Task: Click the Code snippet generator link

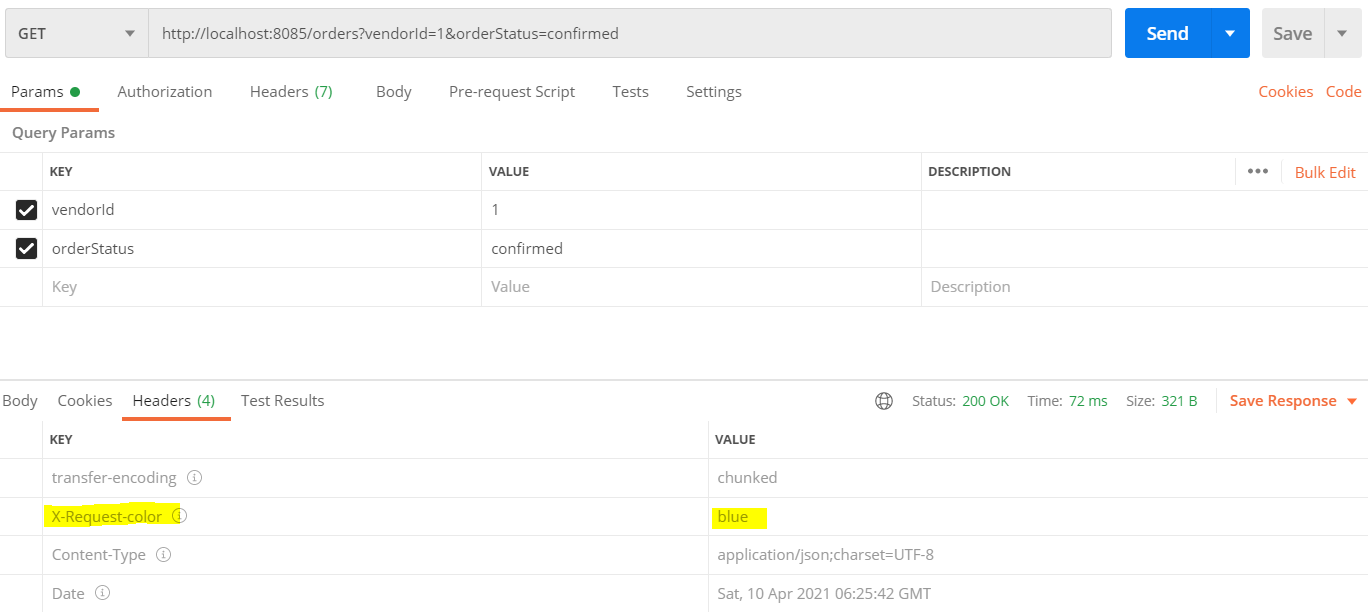Action: tap(1343, 91)
